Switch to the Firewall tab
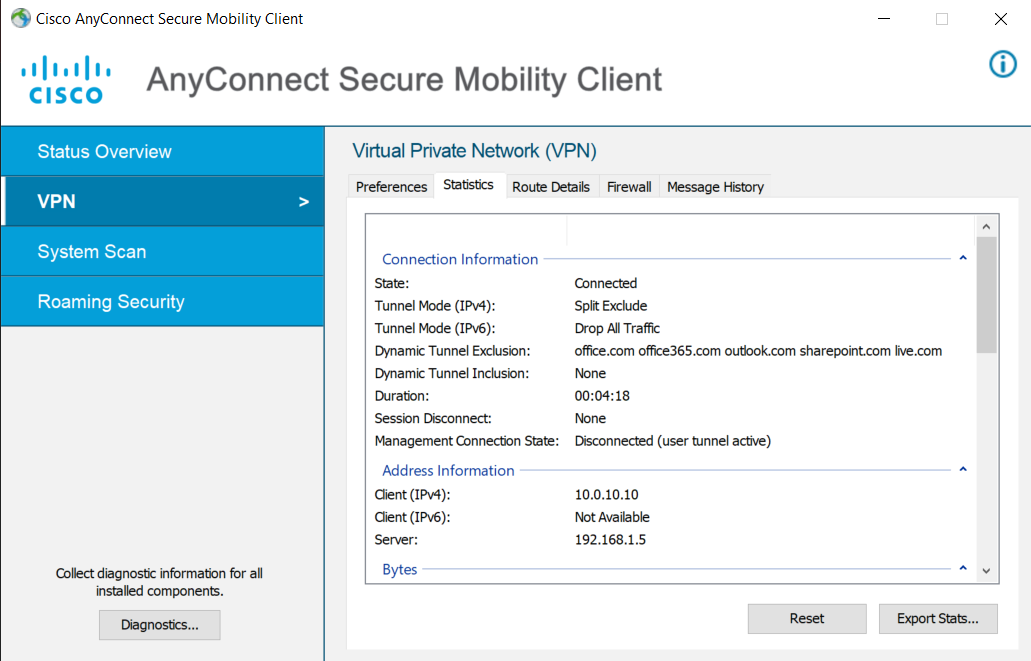The width and height of the screenshot is (1031, 661). [x=629, y=187]
